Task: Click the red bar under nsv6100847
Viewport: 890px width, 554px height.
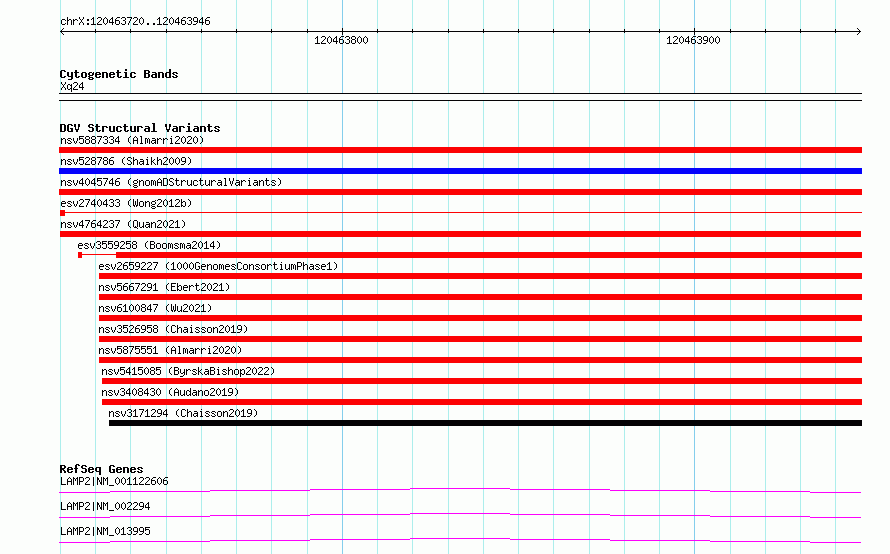Action: click(480, 318)
